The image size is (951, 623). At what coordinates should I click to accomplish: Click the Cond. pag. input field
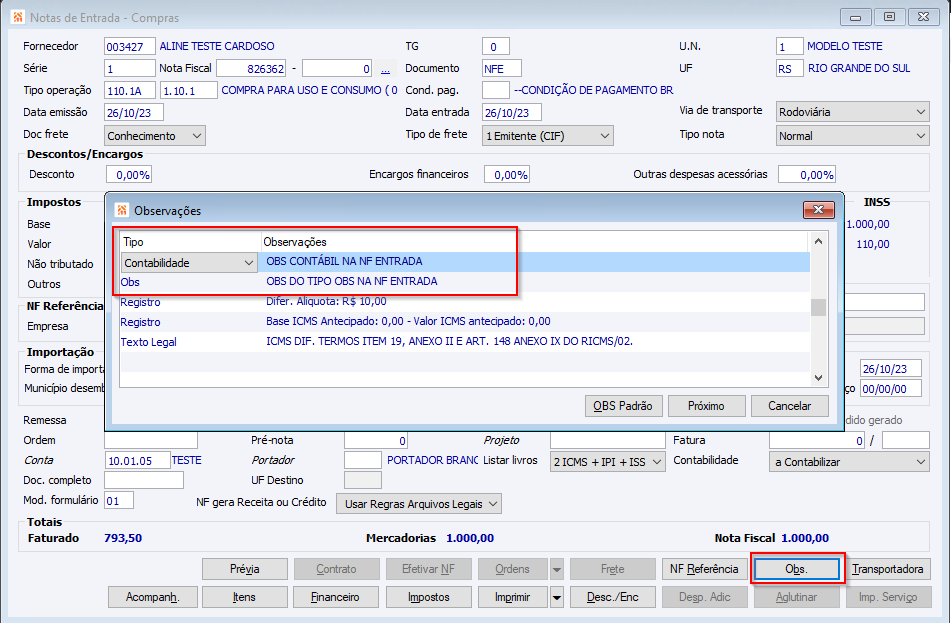click(496, 90)
